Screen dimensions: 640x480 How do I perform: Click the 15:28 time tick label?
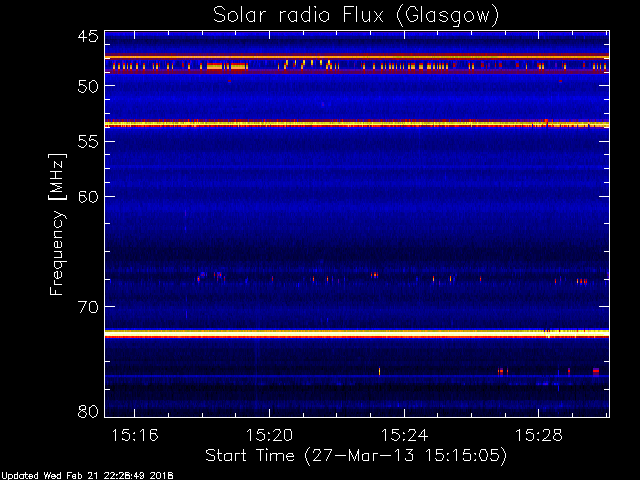[x=539, y=435]
